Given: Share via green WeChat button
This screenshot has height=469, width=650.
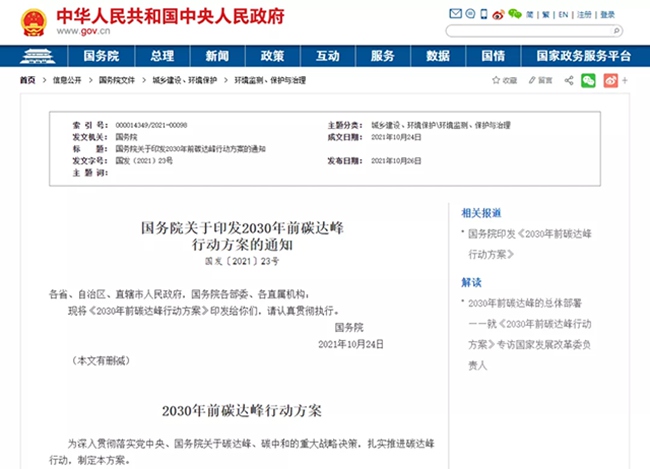Looking at the screenshot, I should click(589, 80).
